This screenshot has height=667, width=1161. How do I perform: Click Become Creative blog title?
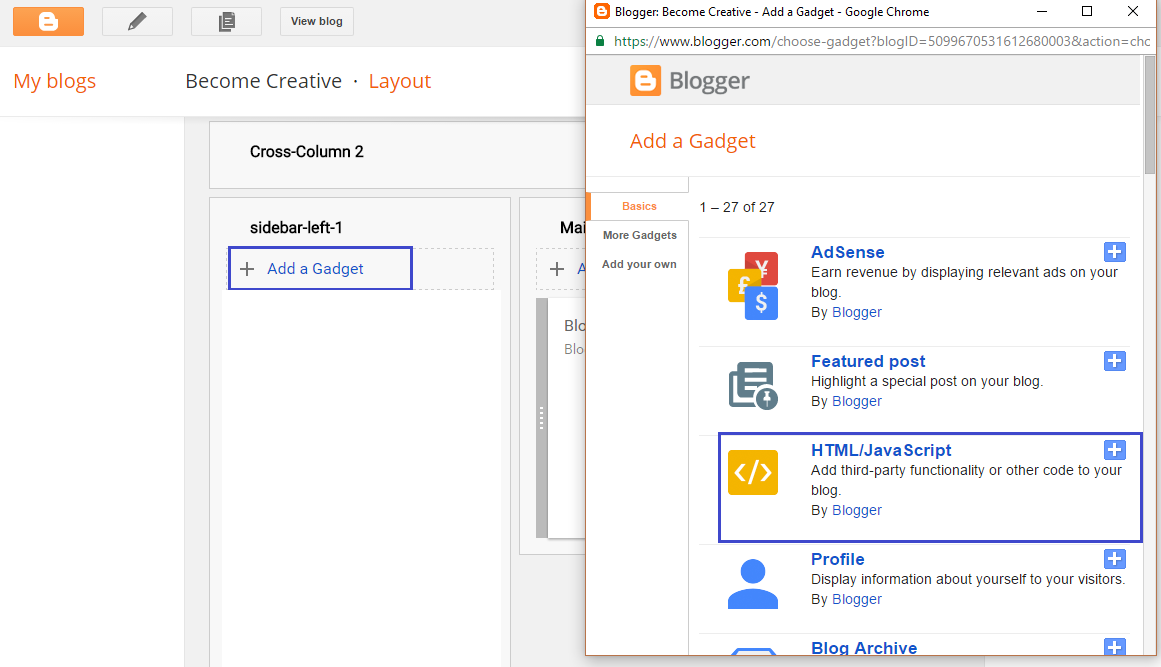(264, 81)
